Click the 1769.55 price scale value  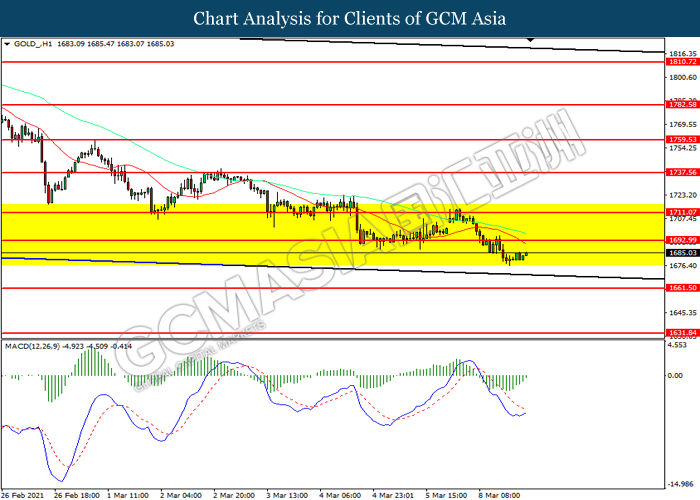(683, 124)
